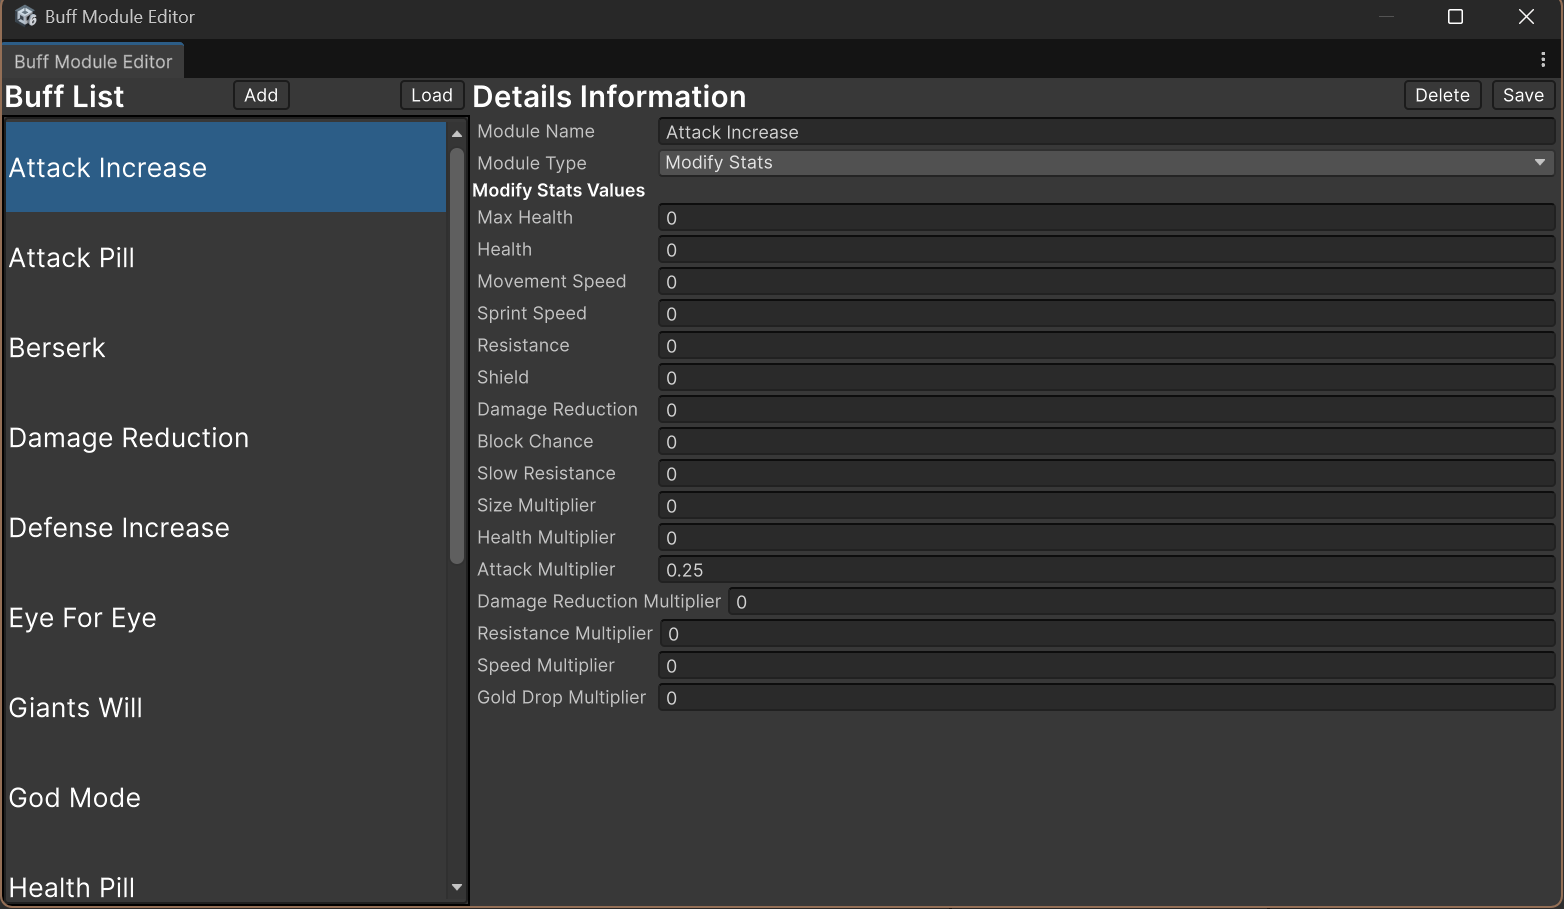The width and height of the screenshot is (1564, 909).
Task: Click the Sprint Speed value field
Action: coord(1106,314)
